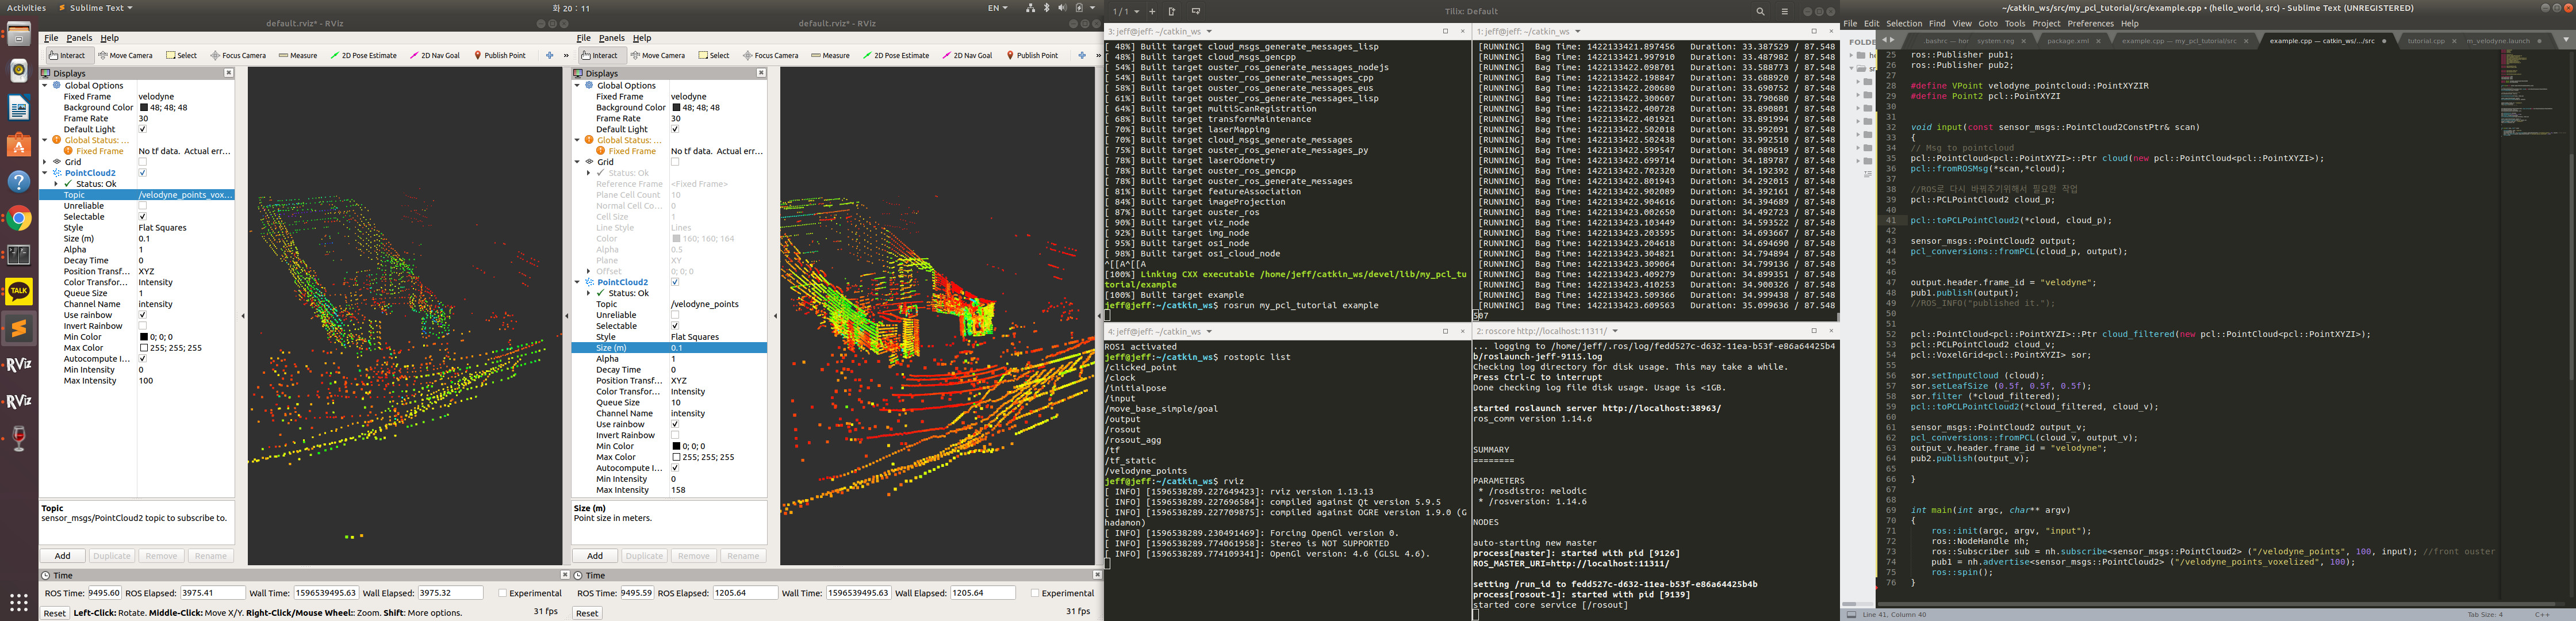Click Add button in left RViz

[x=62, y=556]
